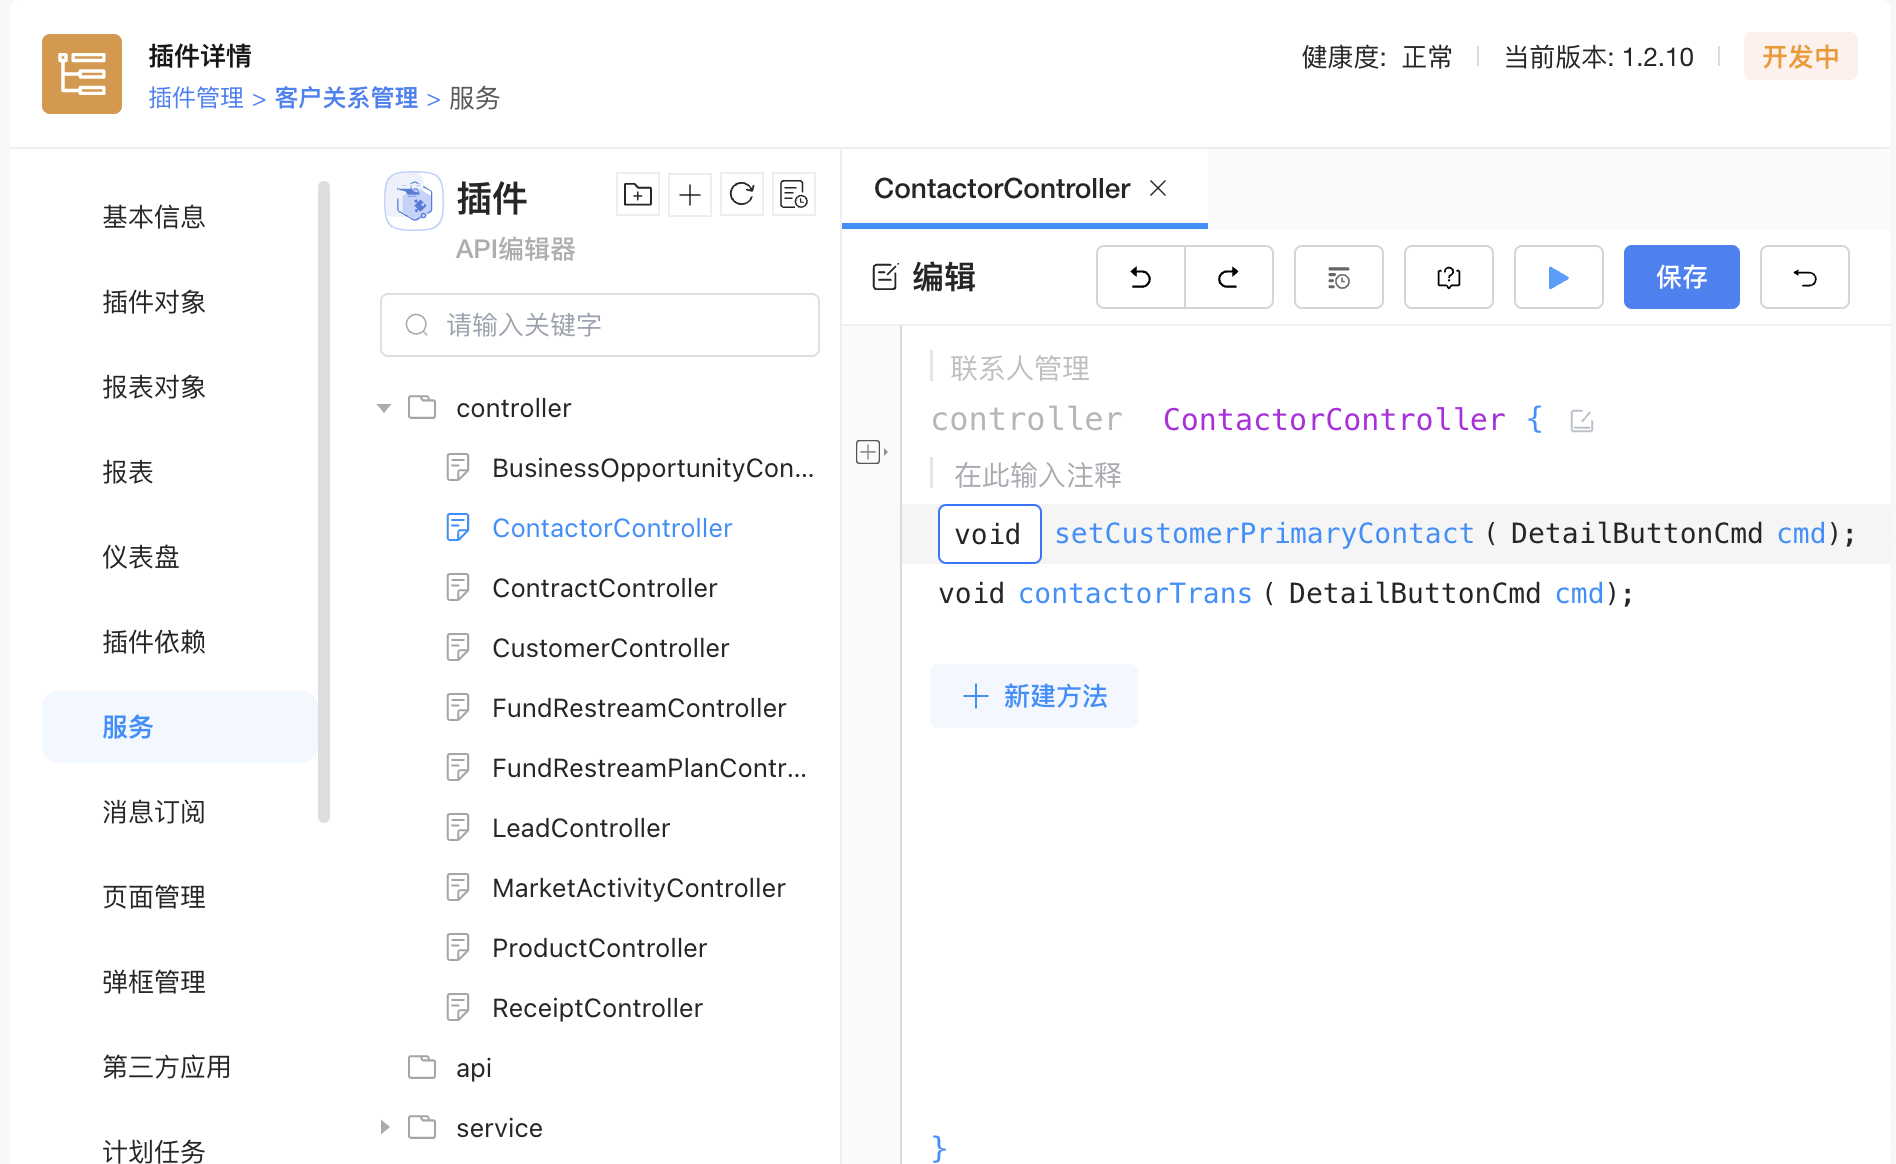This screenshot has height=1164, width=1896.
Task: Click the 新建方法 button
Action: coord(1034,696)
